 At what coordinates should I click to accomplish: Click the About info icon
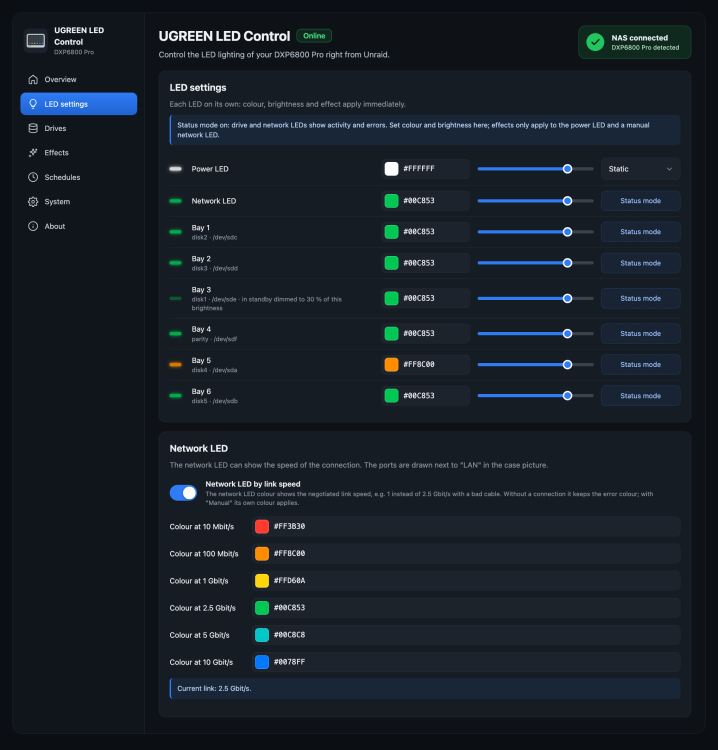coord(33,226)
